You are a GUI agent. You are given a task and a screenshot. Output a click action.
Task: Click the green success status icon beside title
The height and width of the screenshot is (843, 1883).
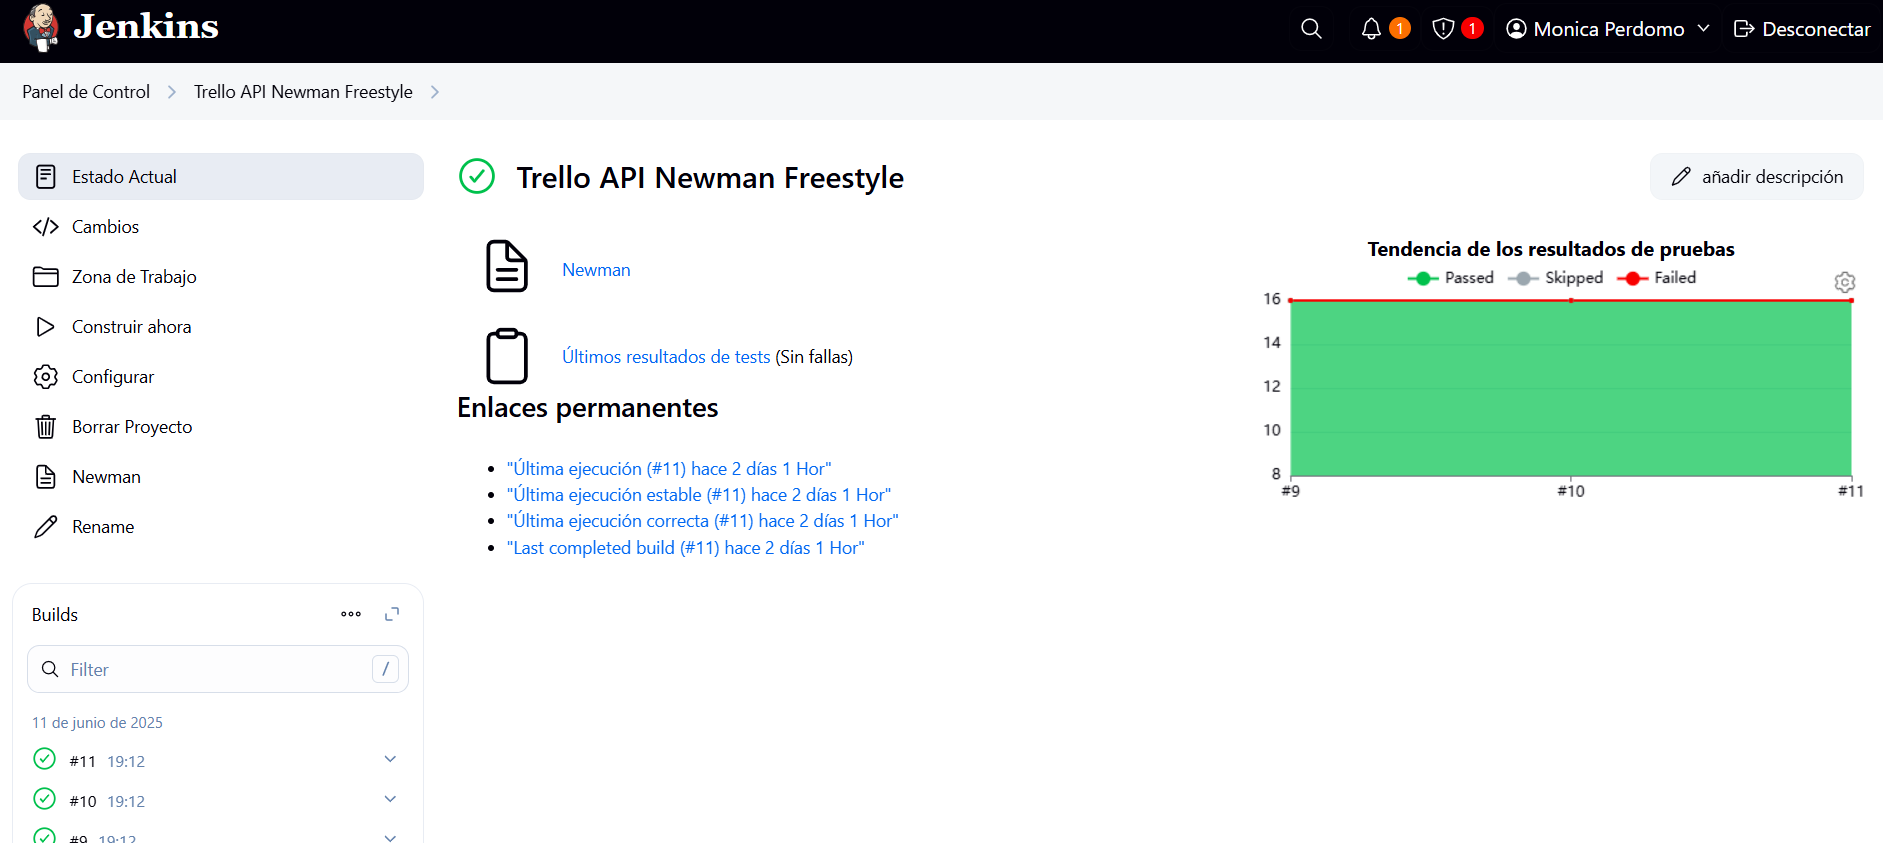[x=477, y=176]
